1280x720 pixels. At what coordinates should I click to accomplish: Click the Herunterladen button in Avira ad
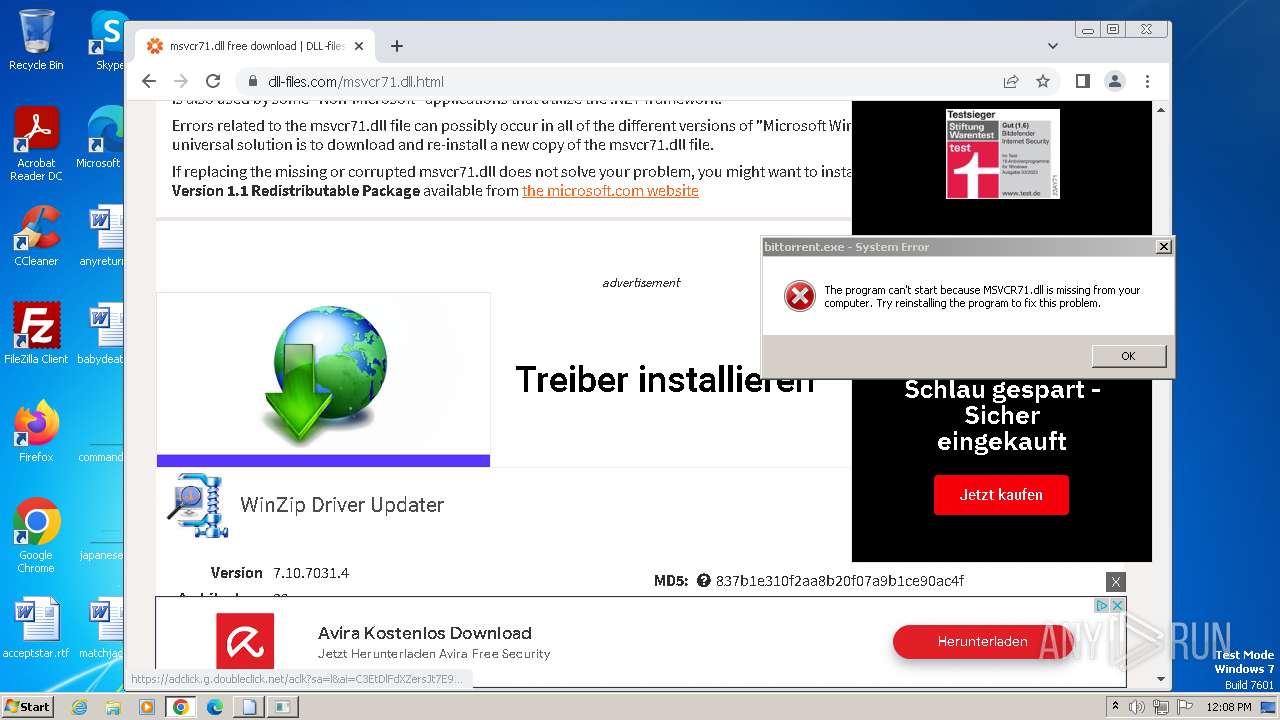[x=982, y=642]
